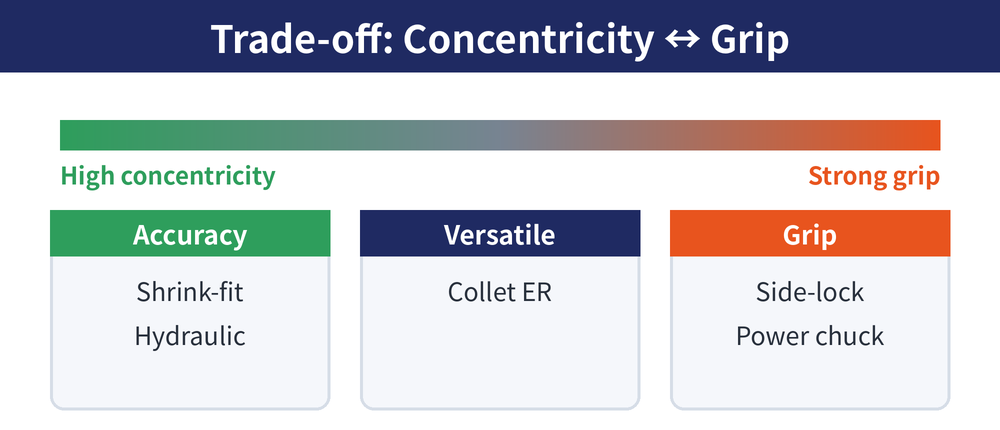Click empty area of Accuracy card body
This screenshot has width=1000, height=430.
coord(190,382)
